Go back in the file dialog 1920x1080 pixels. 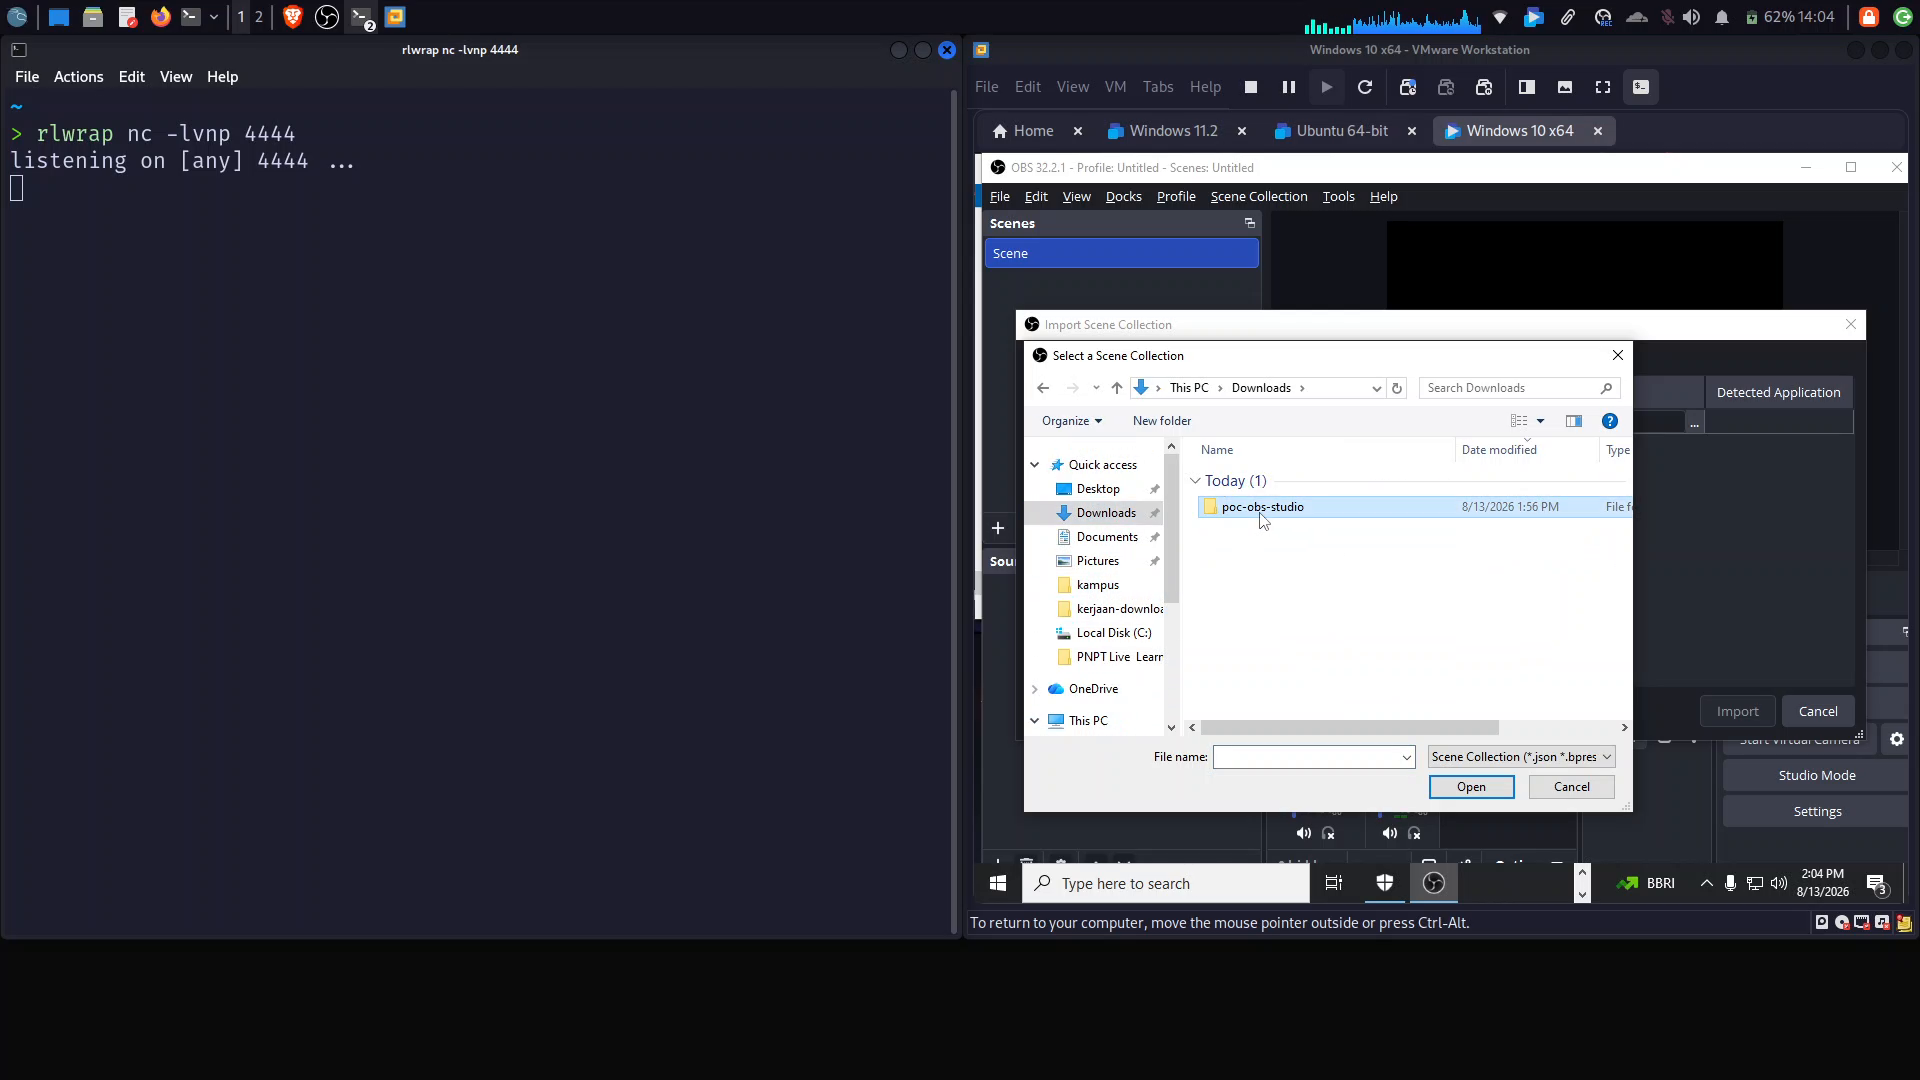[x=1043, y=388]
